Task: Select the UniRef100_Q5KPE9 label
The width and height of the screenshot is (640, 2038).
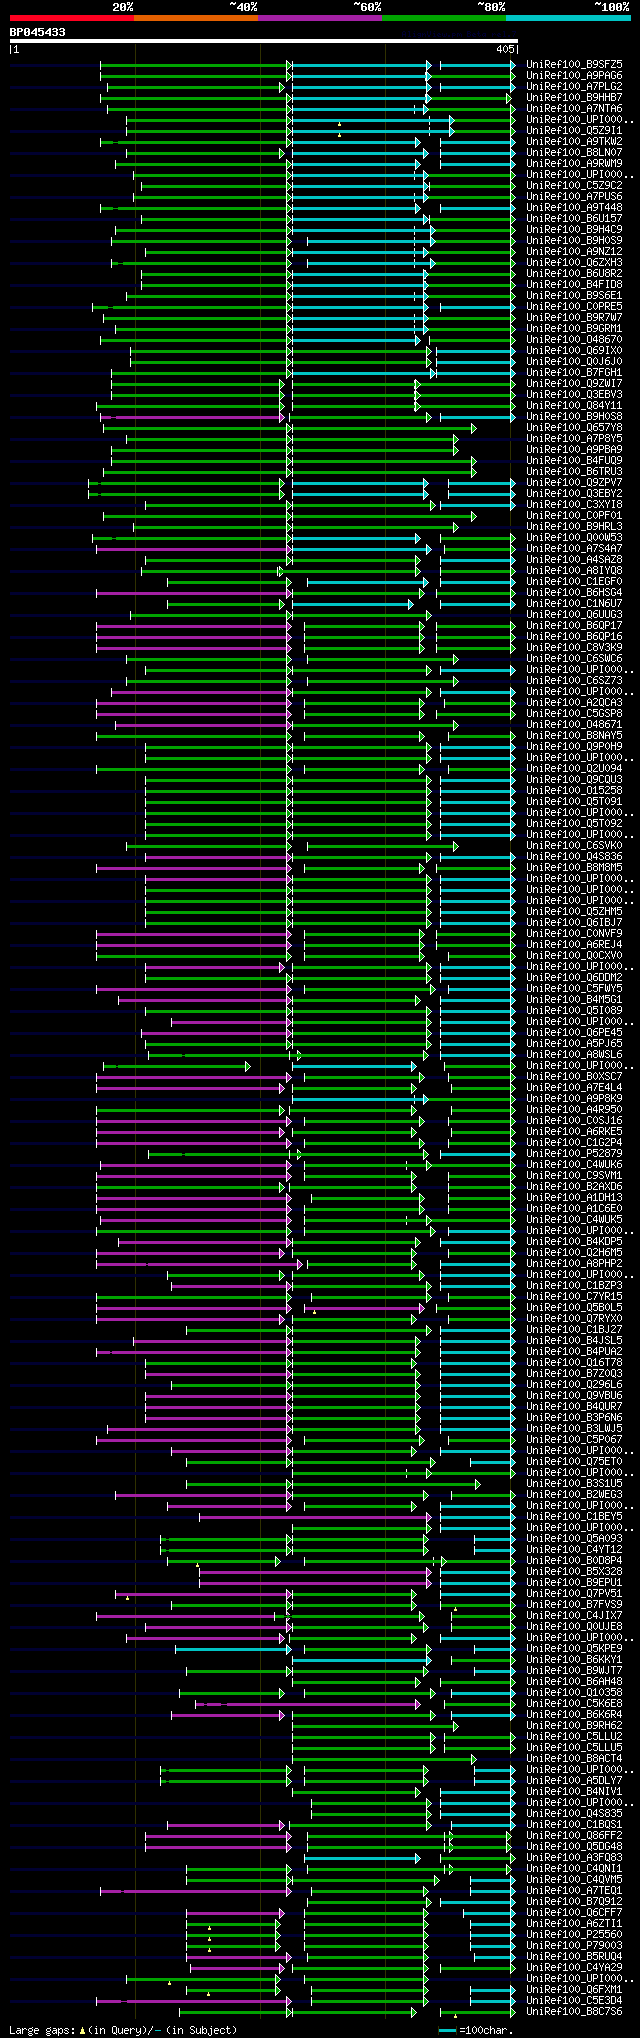Action: click(x=574, y=1648)
